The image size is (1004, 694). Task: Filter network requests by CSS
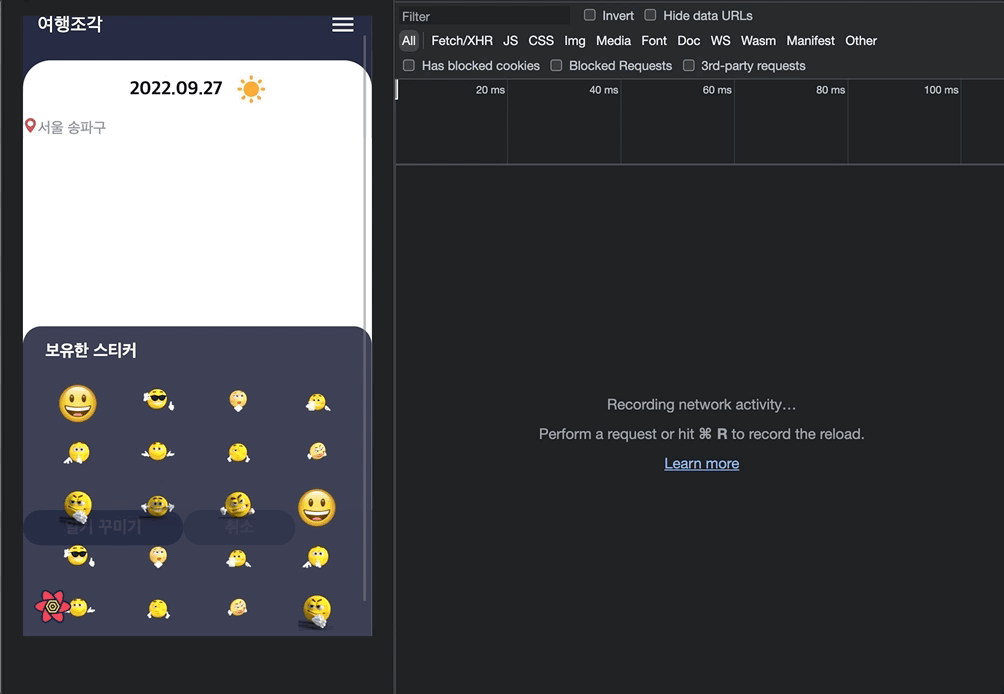tap(540, 41)
